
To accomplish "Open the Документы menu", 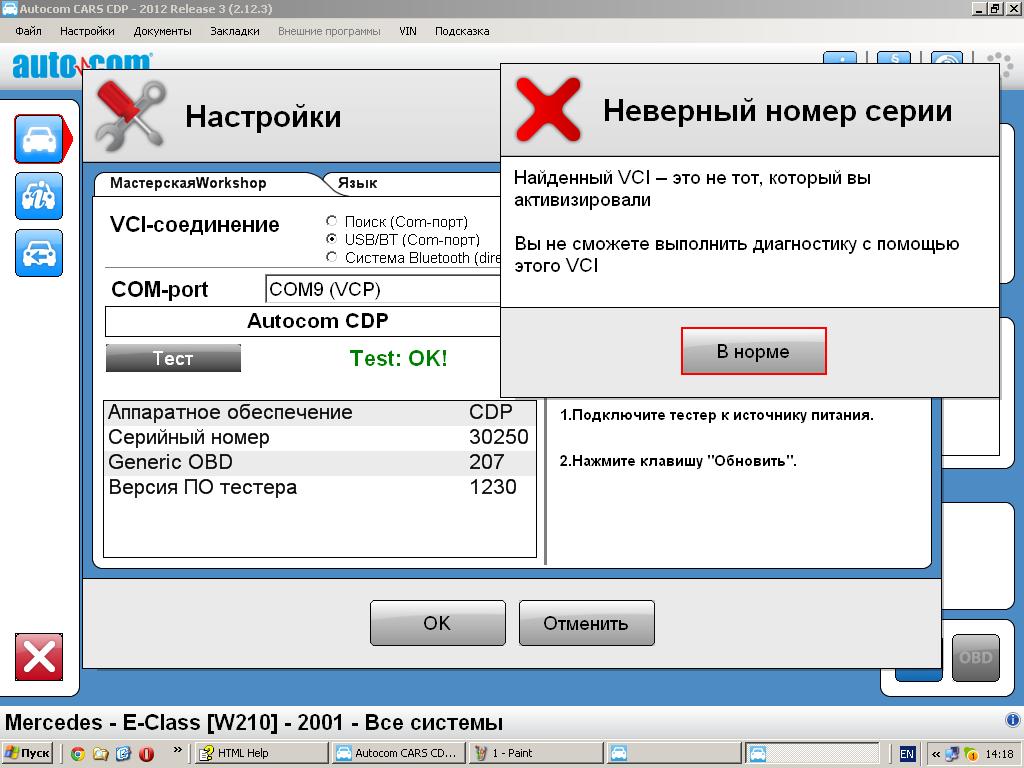I will point(162,31).
